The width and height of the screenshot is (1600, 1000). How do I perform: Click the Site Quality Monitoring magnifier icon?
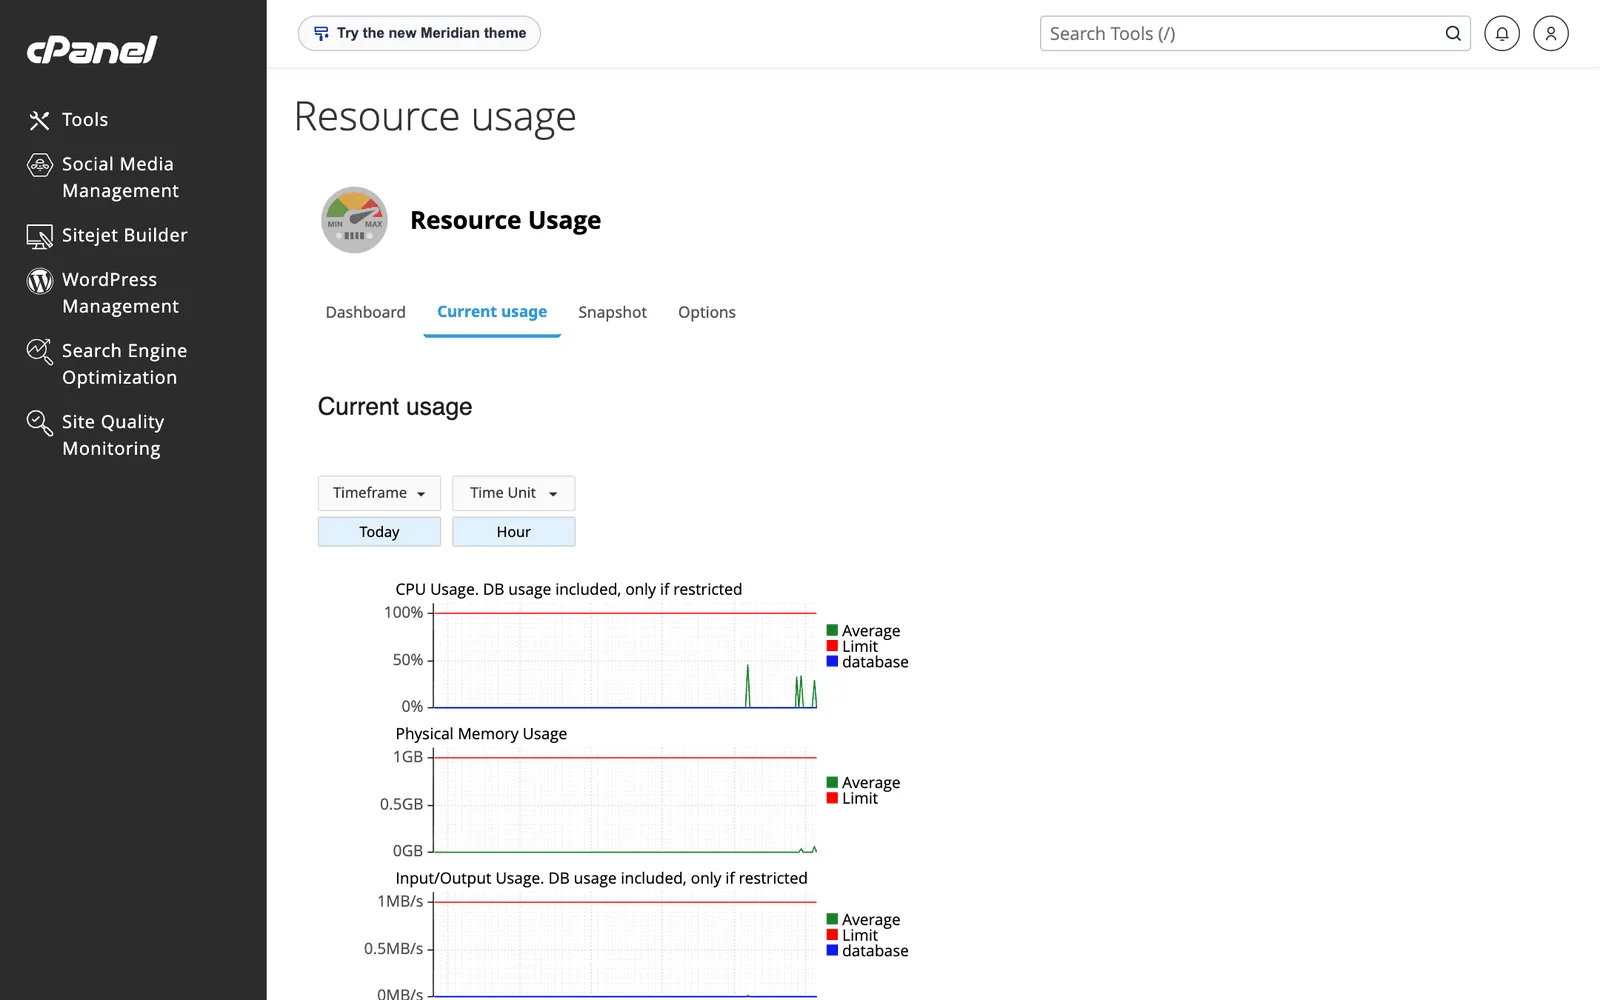pyautogui.click(x=39, y=423)
